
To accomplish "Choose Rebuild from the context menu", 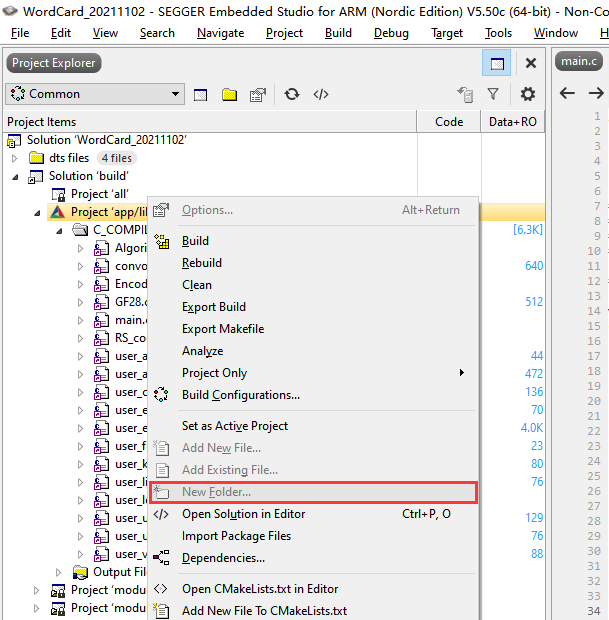I will click(x=202, y=263).
